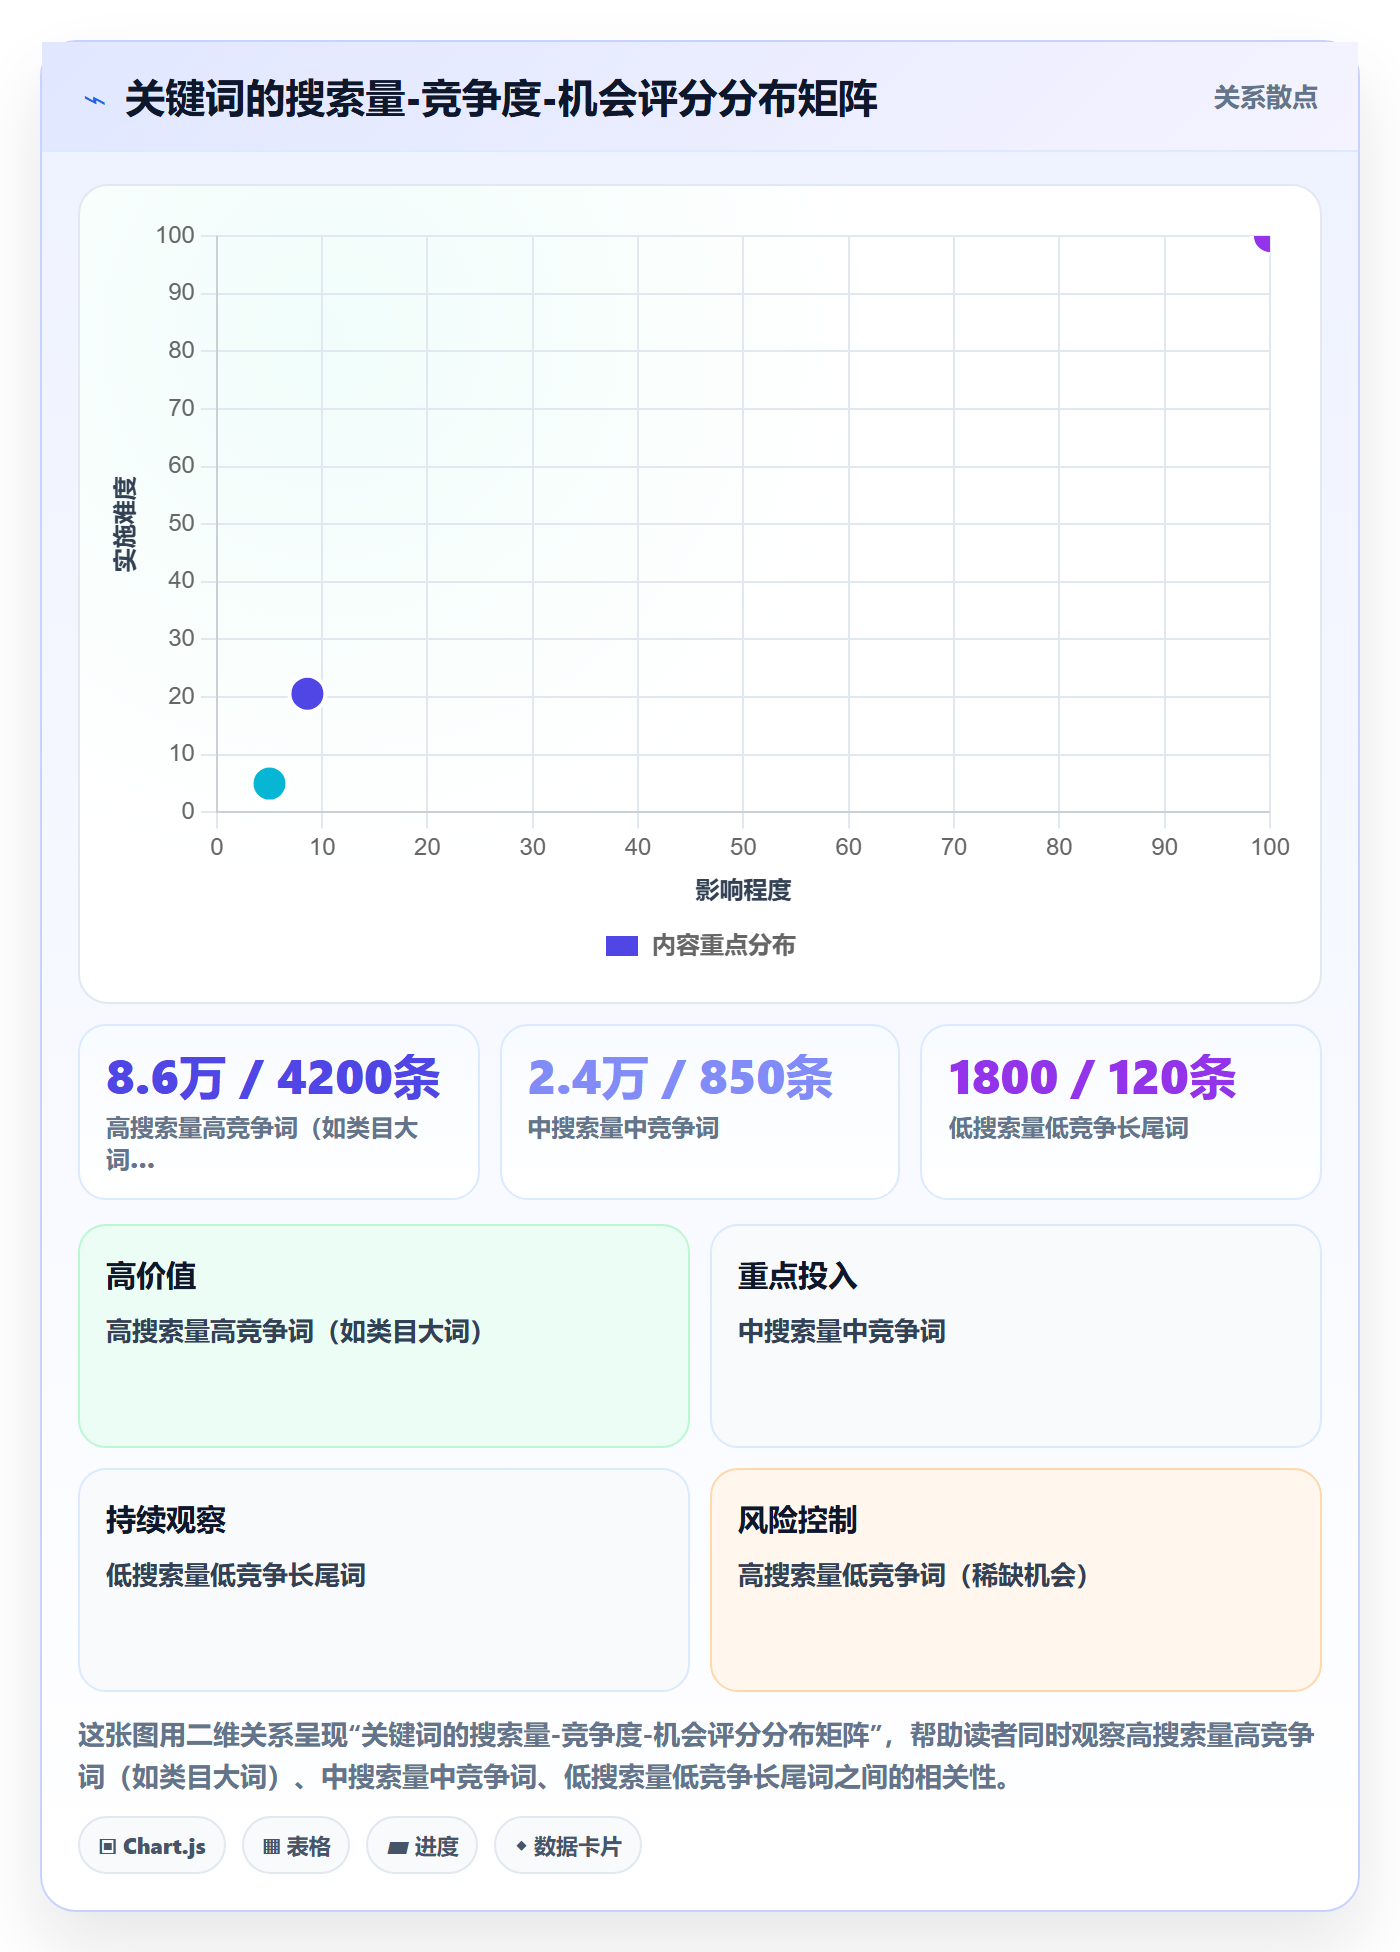Click the table grid icon in 表格 chip
This screenshot has width=1400, height=1952.
[x=271, y=1847]
